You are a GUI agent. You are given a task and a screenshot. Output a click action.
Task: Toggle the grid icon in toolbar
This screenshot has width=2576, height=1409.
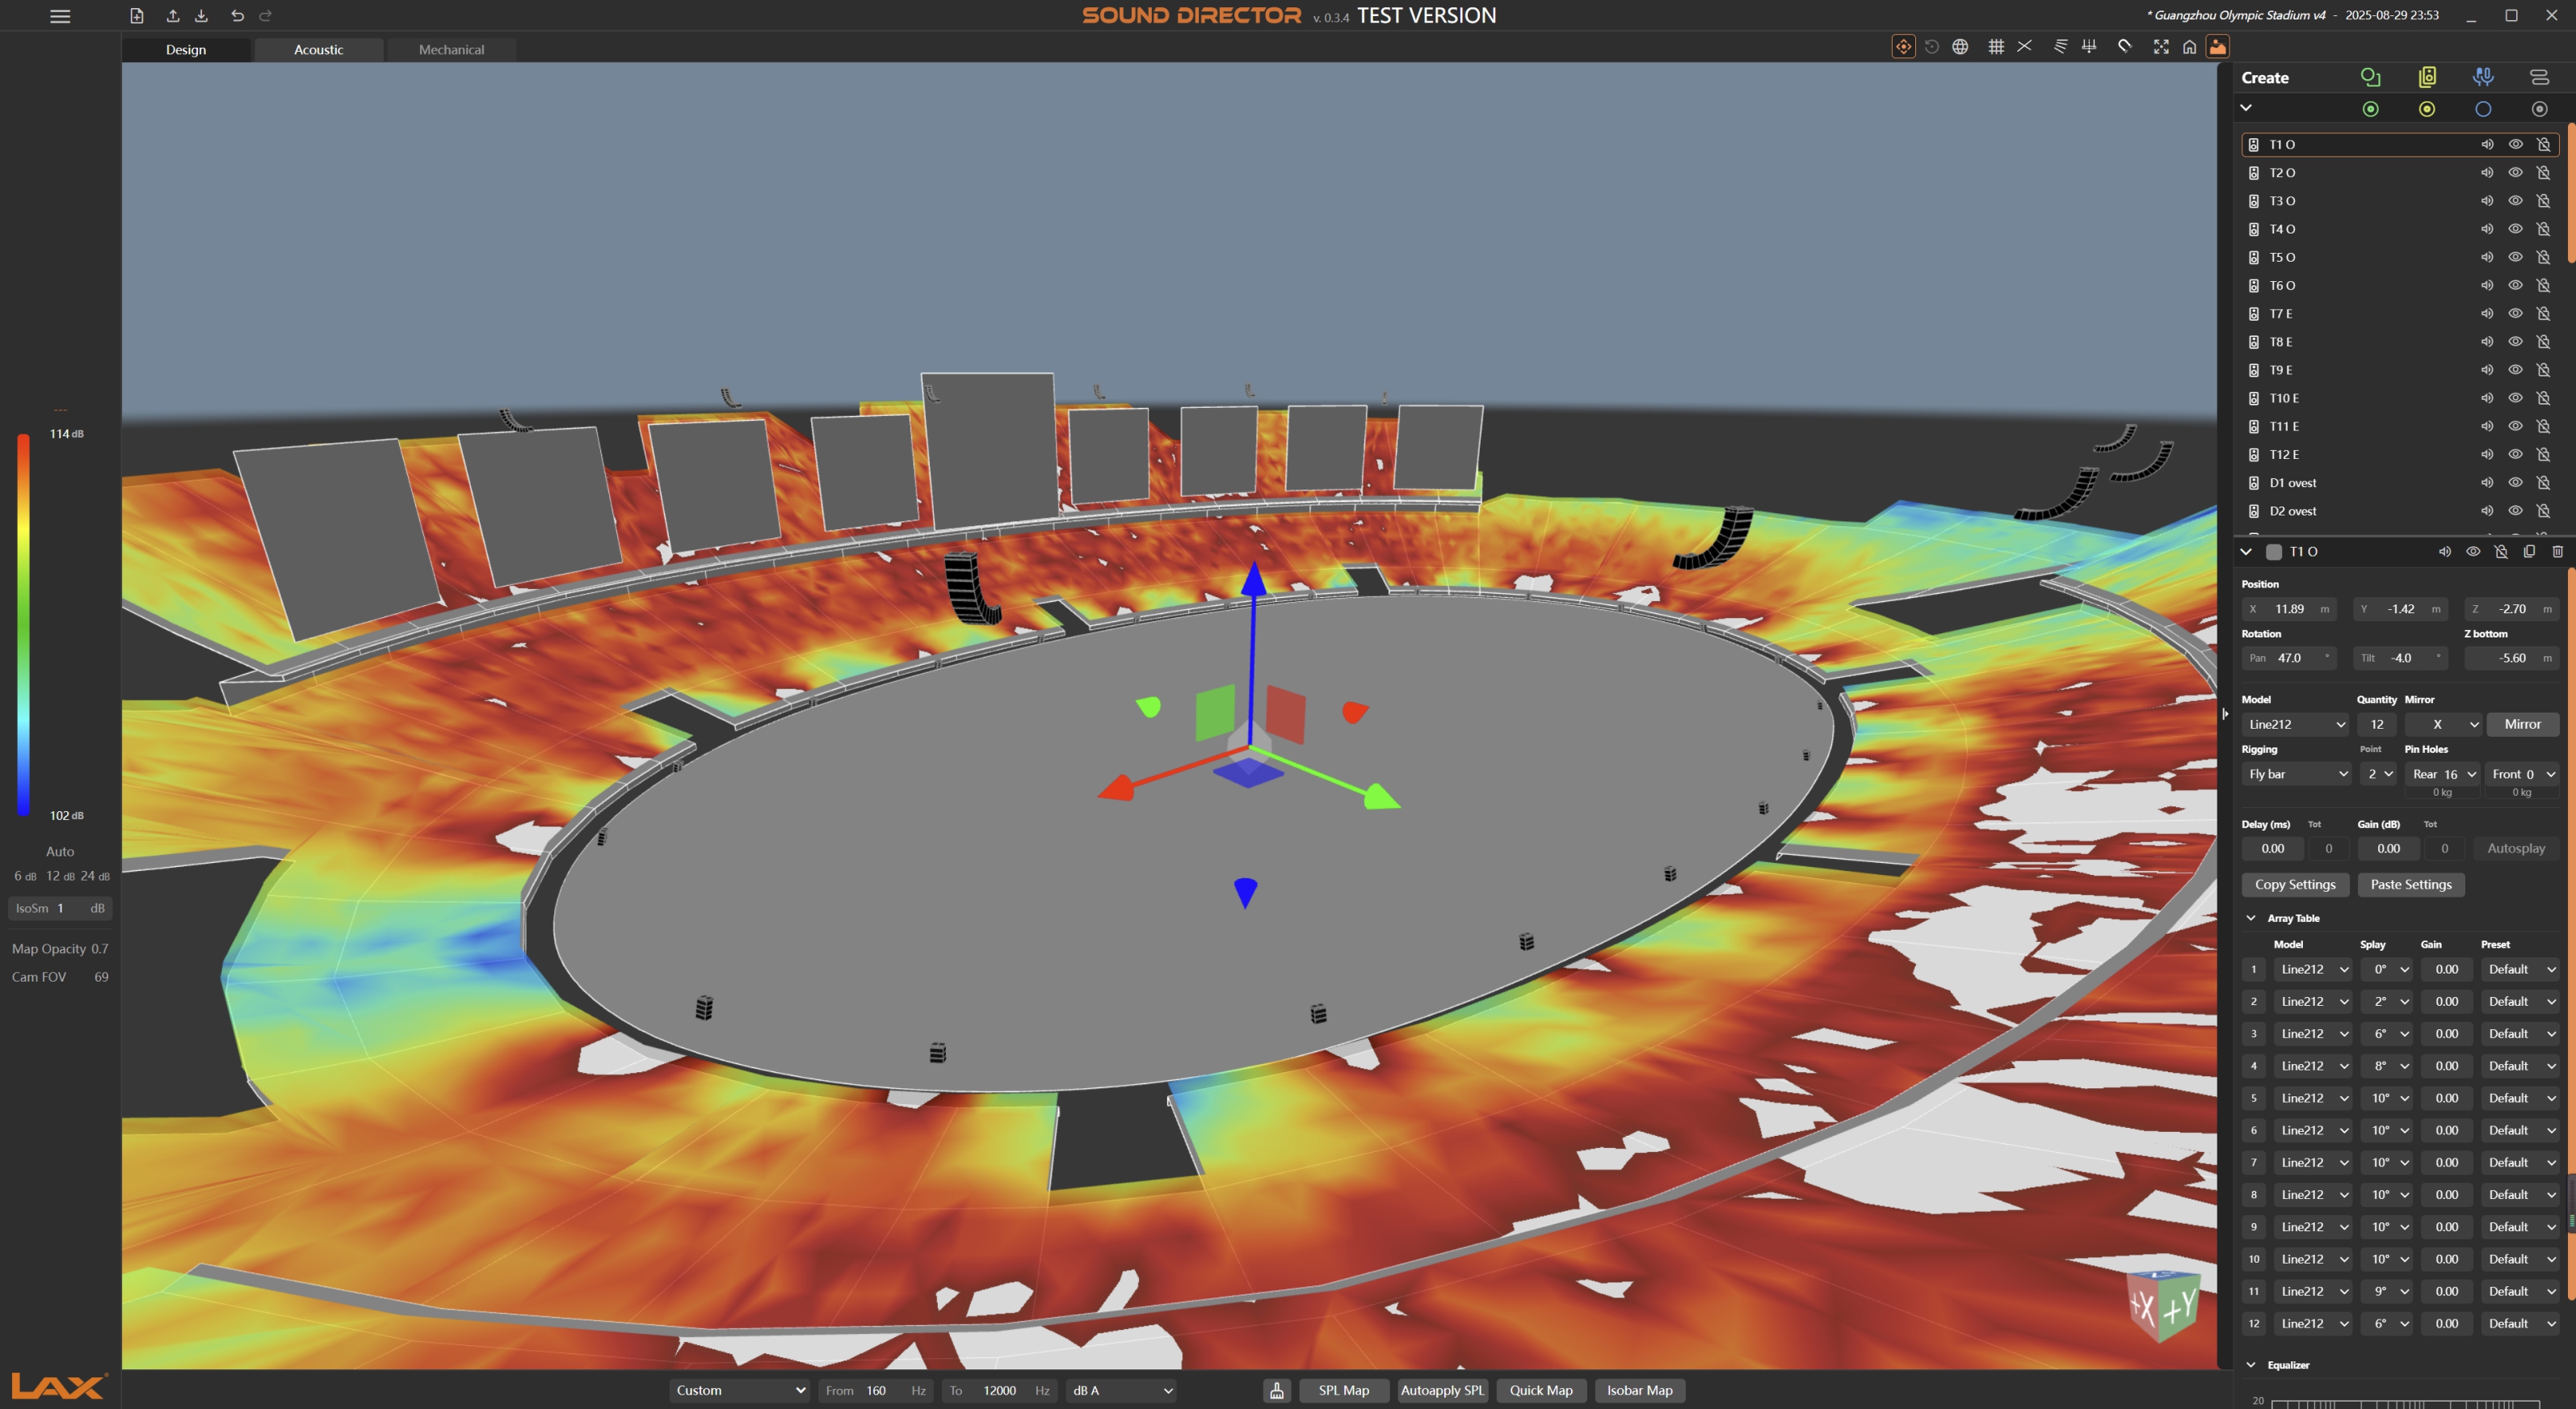pyautogui.click(x=1996, y=47)
